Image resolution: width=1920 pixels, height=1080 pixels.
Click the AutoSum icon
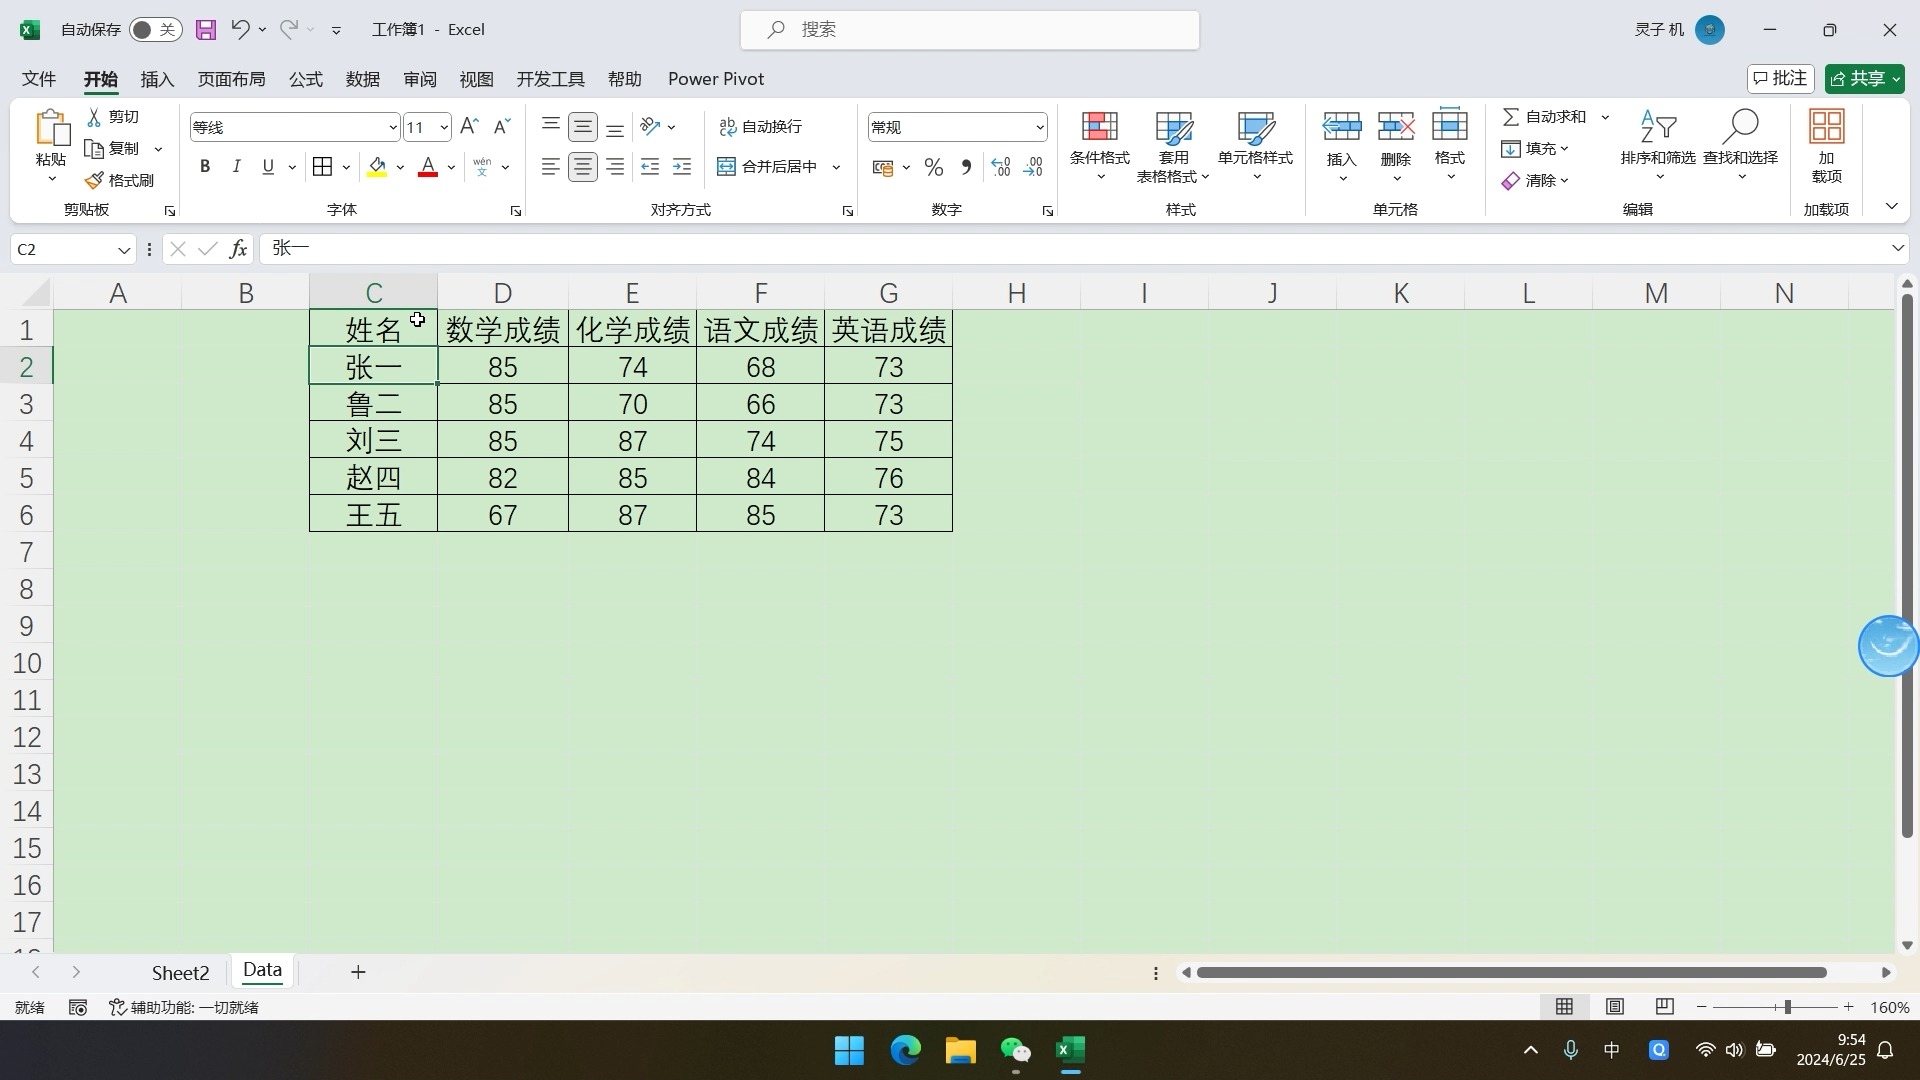coord(1512,116)
